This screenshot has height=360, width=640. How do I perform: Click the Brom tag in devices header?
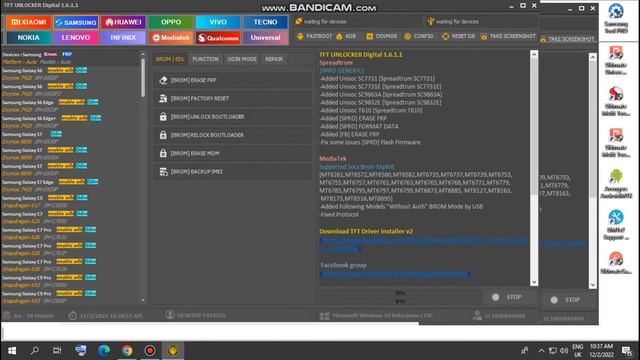(x=51, y=54)
